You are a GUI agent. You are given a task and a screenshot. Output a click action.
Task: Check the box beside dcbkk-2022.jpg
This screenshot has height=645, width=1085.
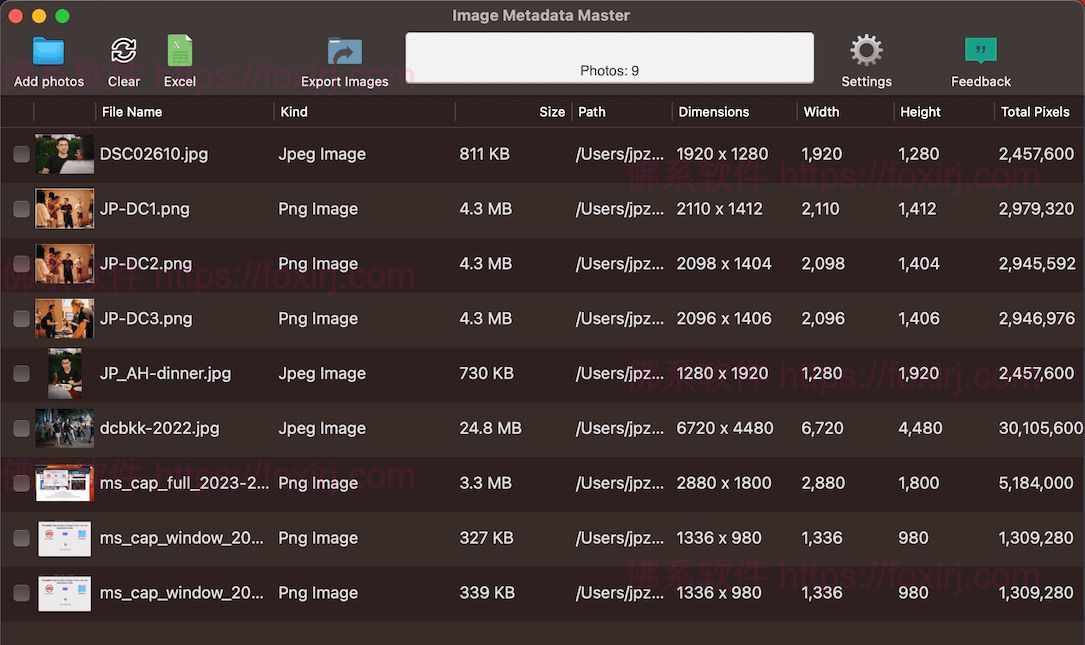click(x=21, y=428)
